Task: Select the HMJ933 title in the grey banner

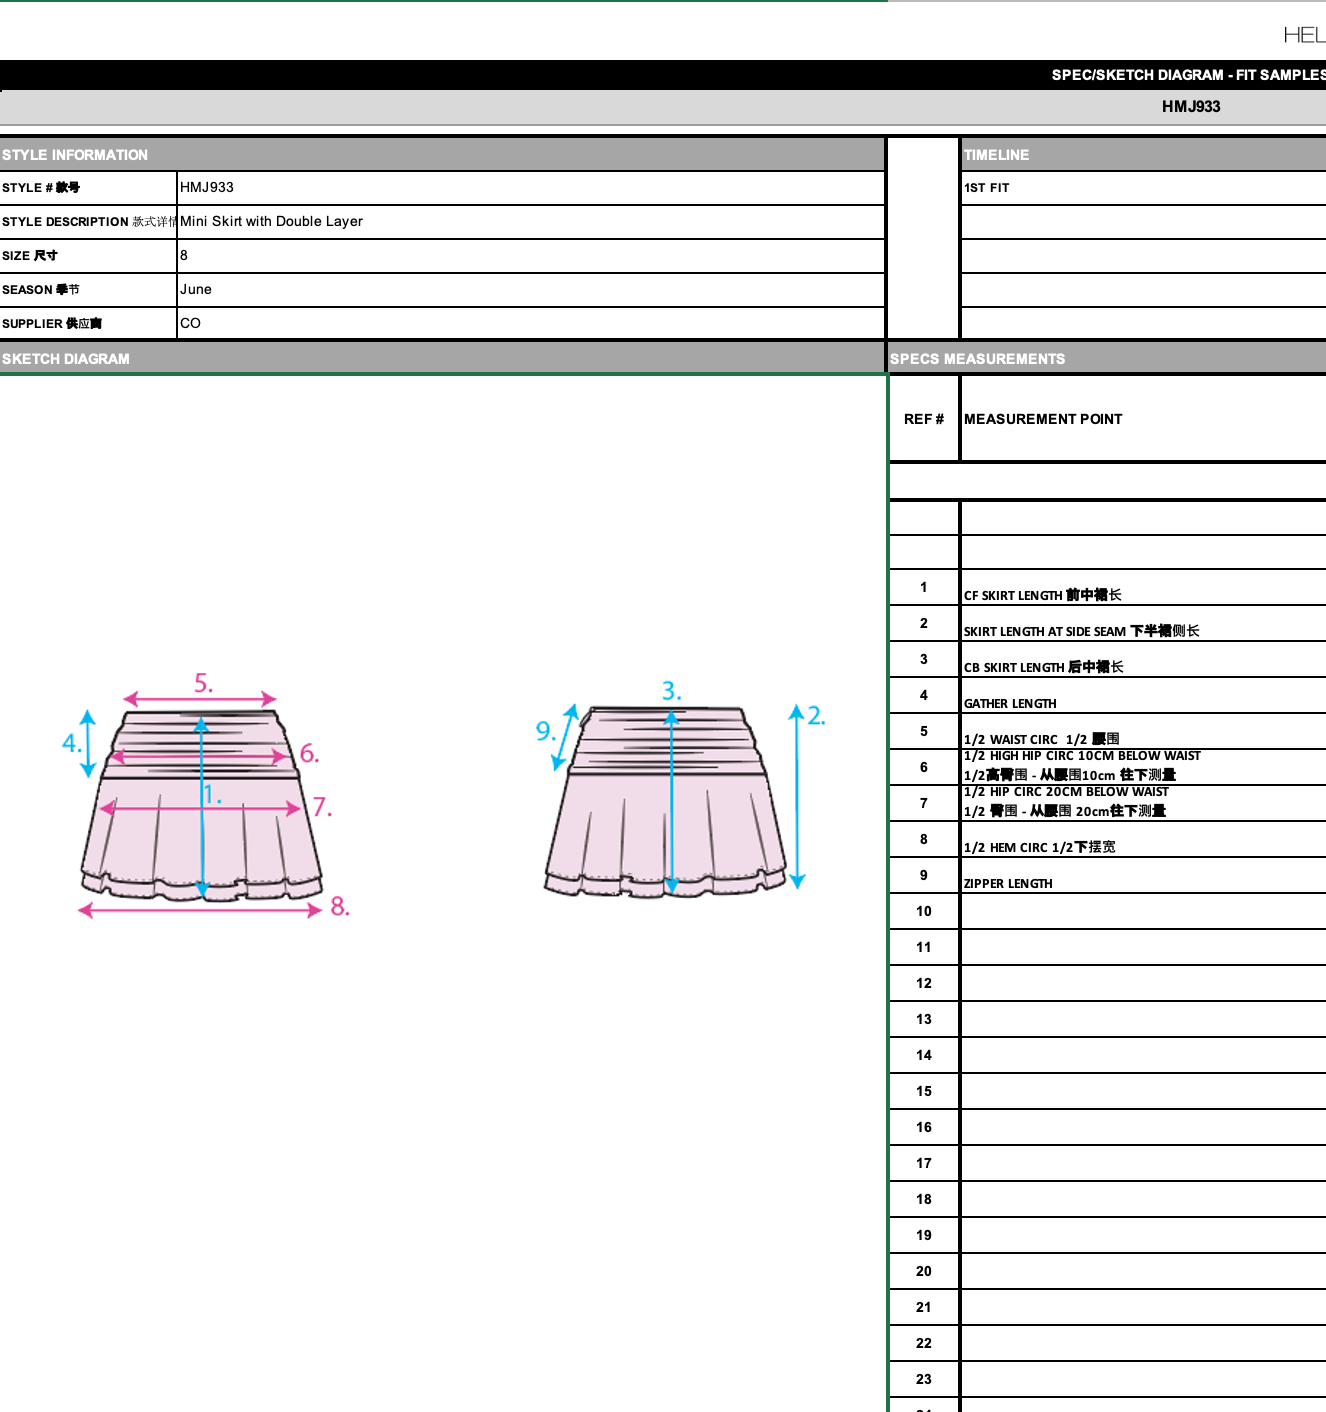Action: 1191,107
